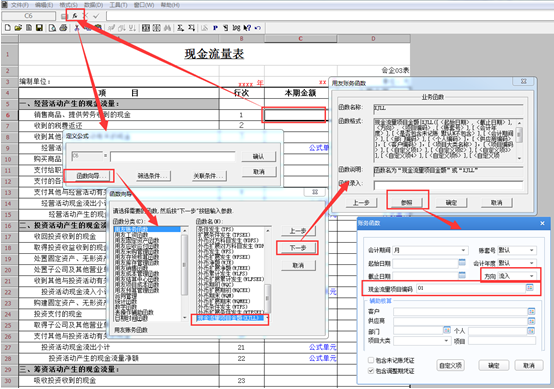Click 取消 in the 财务函数 dialog
The height and width of the screenshot is (389, 554).
529,365
